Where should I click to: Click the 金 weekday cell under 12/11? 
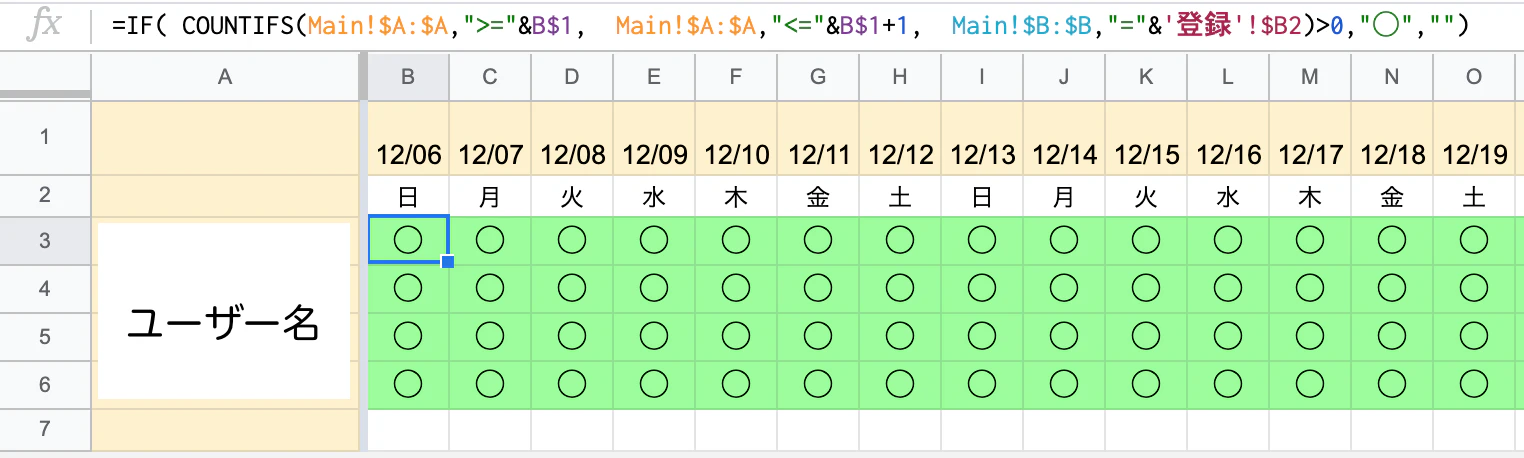pos(818,197)
